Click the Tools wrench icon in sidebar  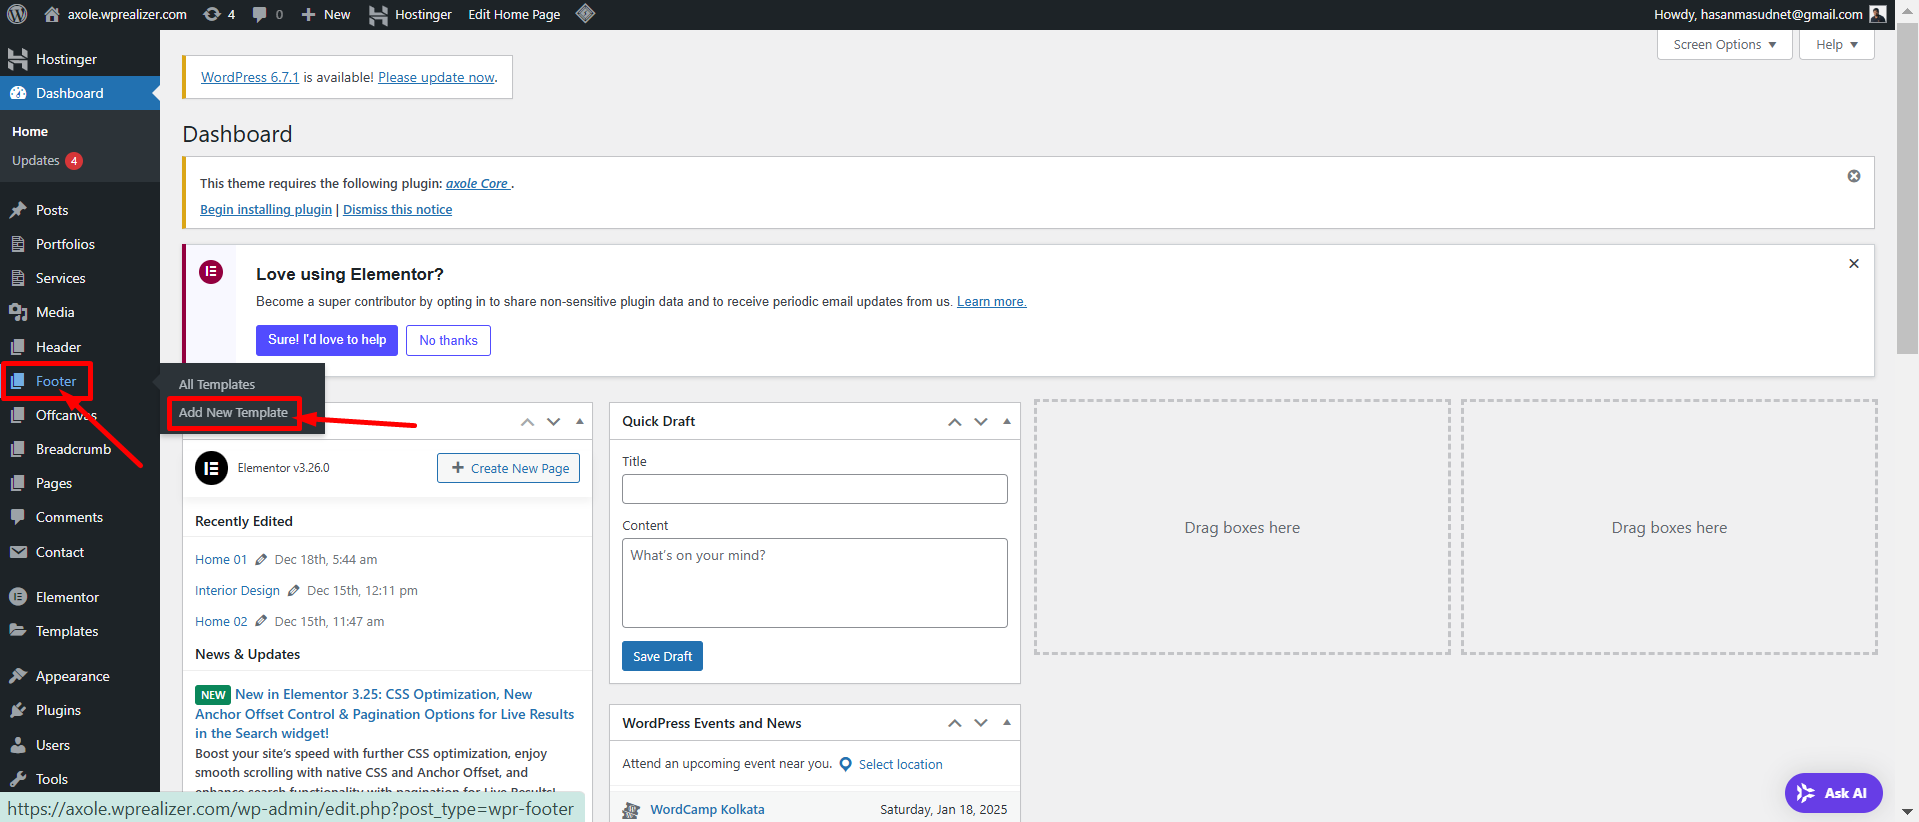tap(18, 779)
